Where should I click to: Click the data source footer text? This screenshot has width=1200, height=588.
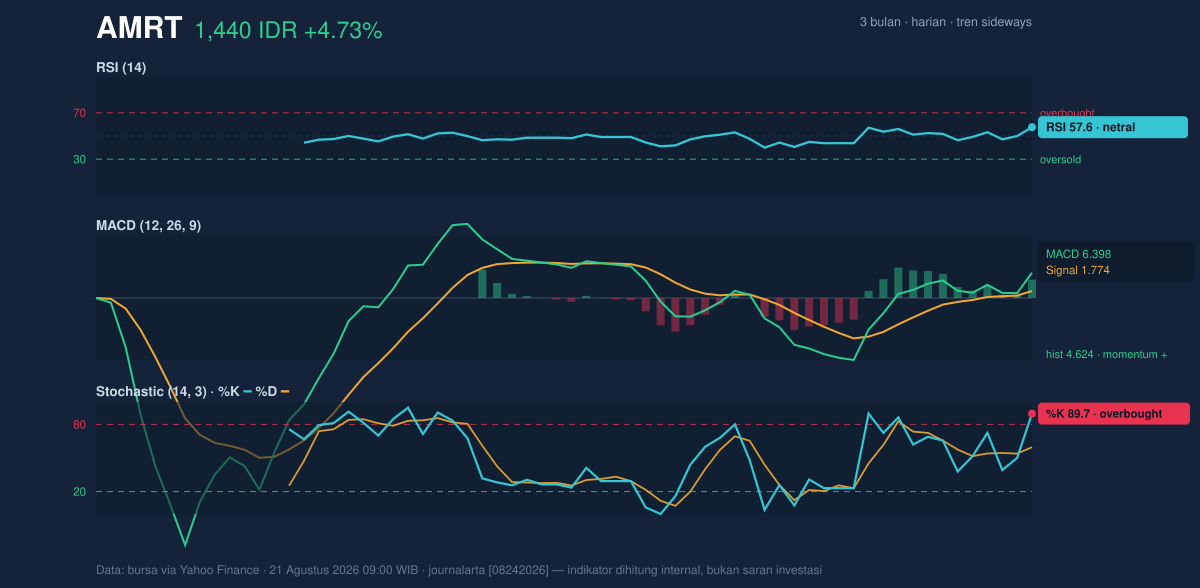click(x=459, y=570)
